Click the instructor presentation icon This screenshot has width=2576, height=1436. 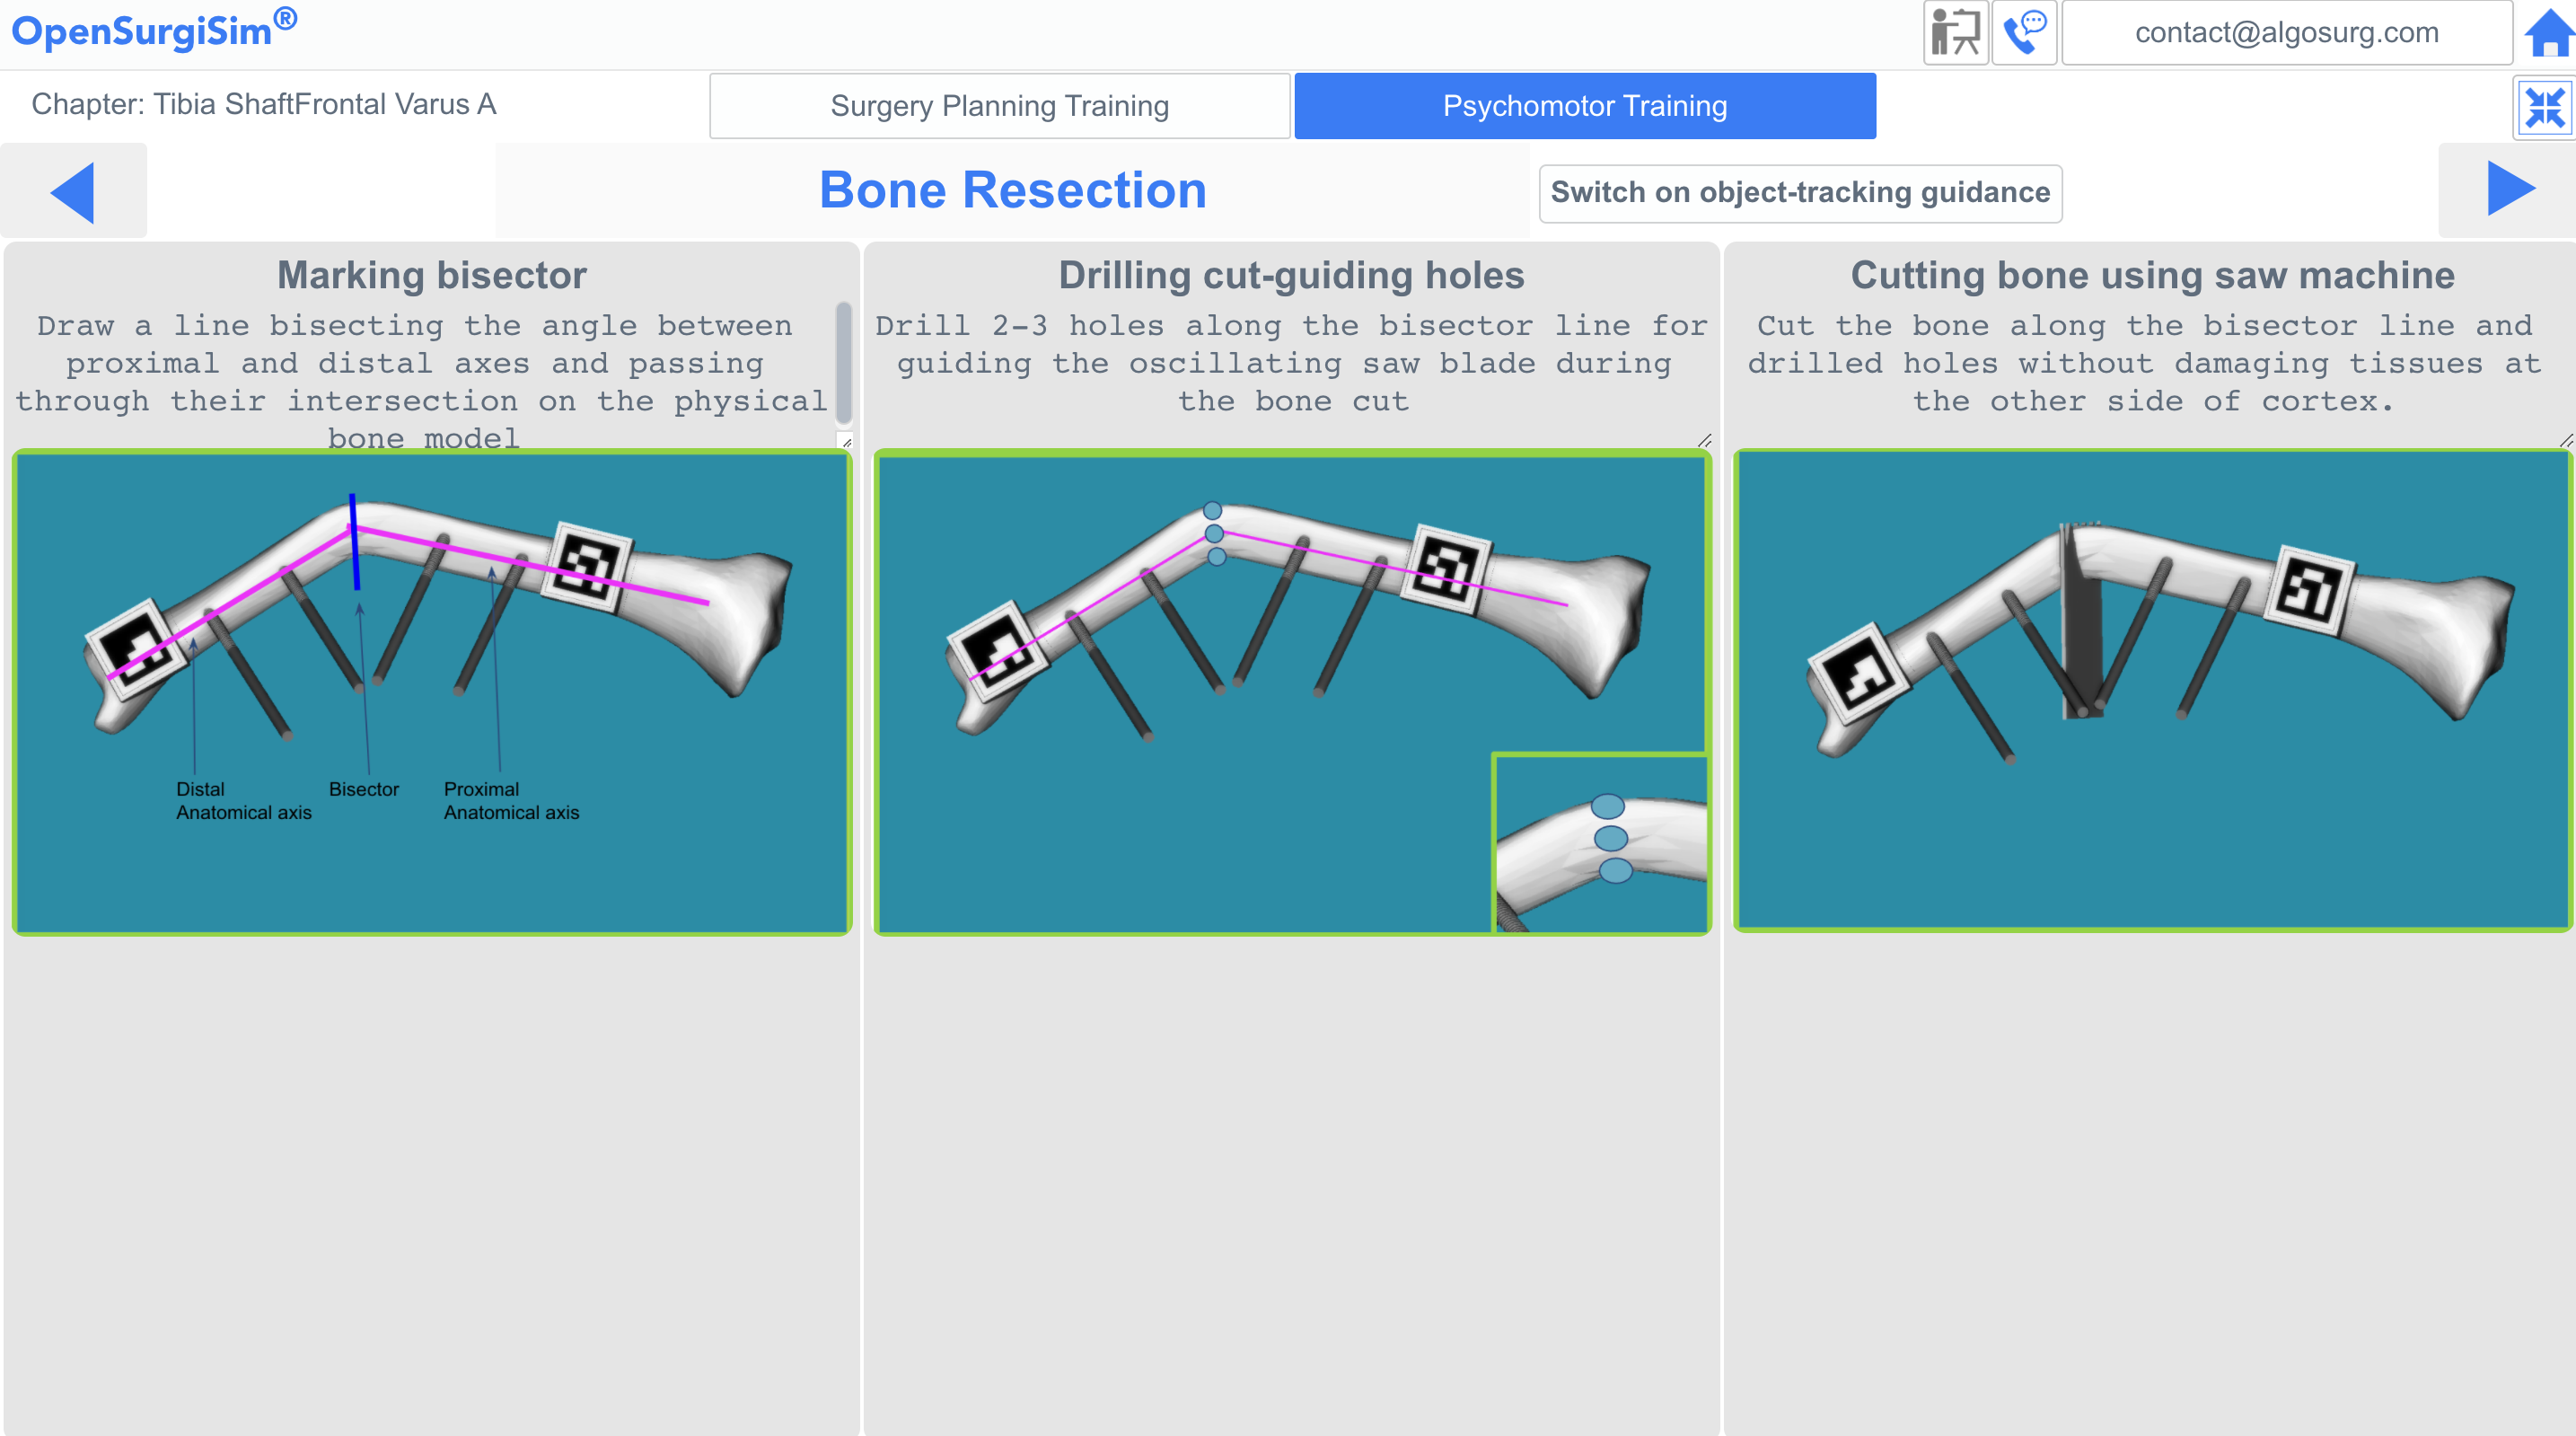tap(1955, 33)
